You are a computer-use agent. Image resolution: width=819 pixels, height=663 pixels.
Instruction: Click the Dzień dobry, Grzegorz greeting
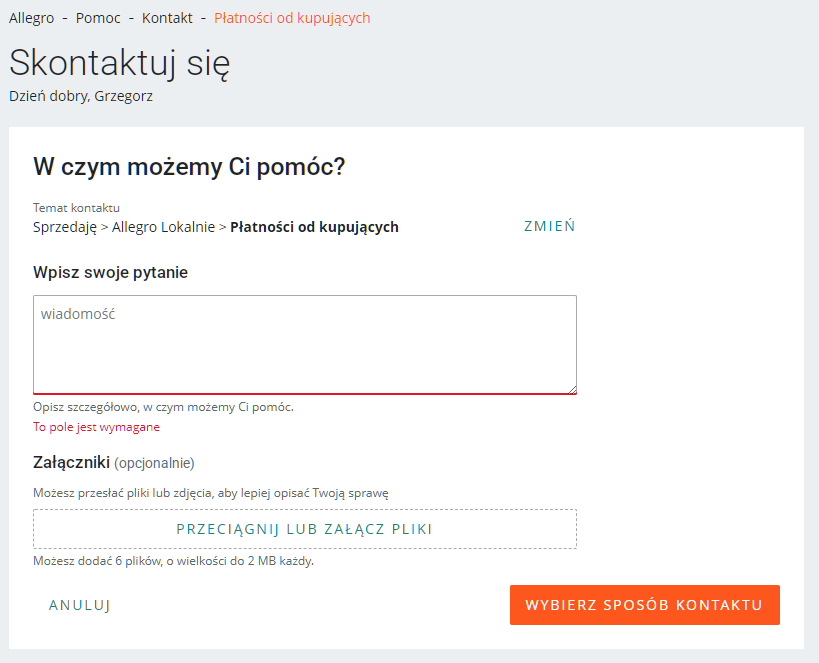tap(81, 96)
